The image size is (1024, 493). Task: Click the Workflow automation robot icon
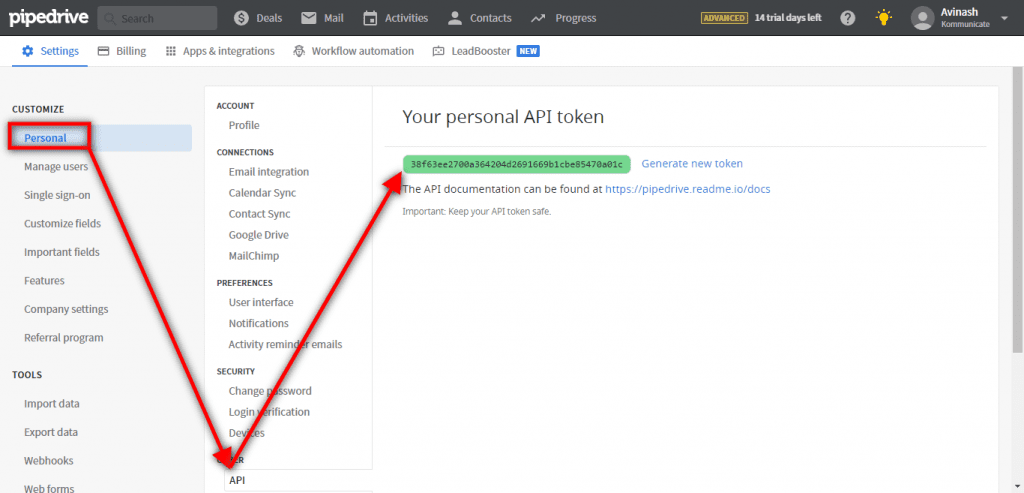pos(299,51)
